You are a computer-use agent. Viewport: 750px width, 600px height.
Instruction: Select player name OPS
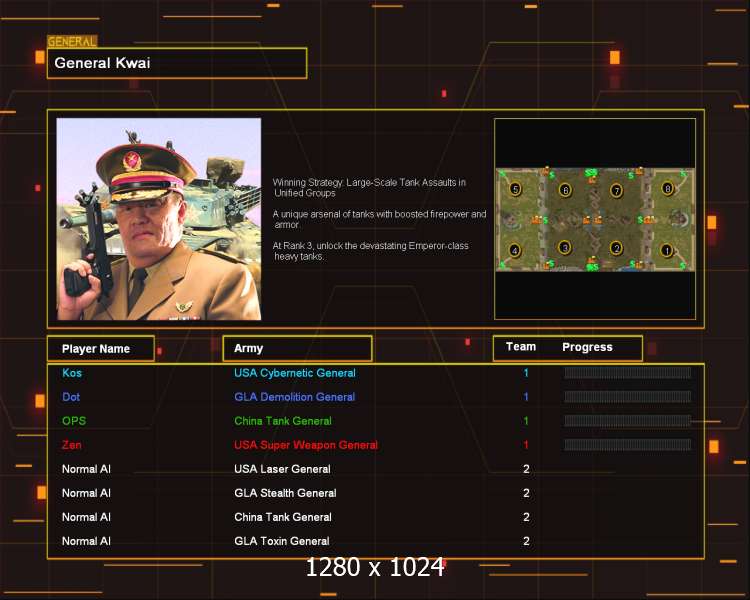[74, 421]
